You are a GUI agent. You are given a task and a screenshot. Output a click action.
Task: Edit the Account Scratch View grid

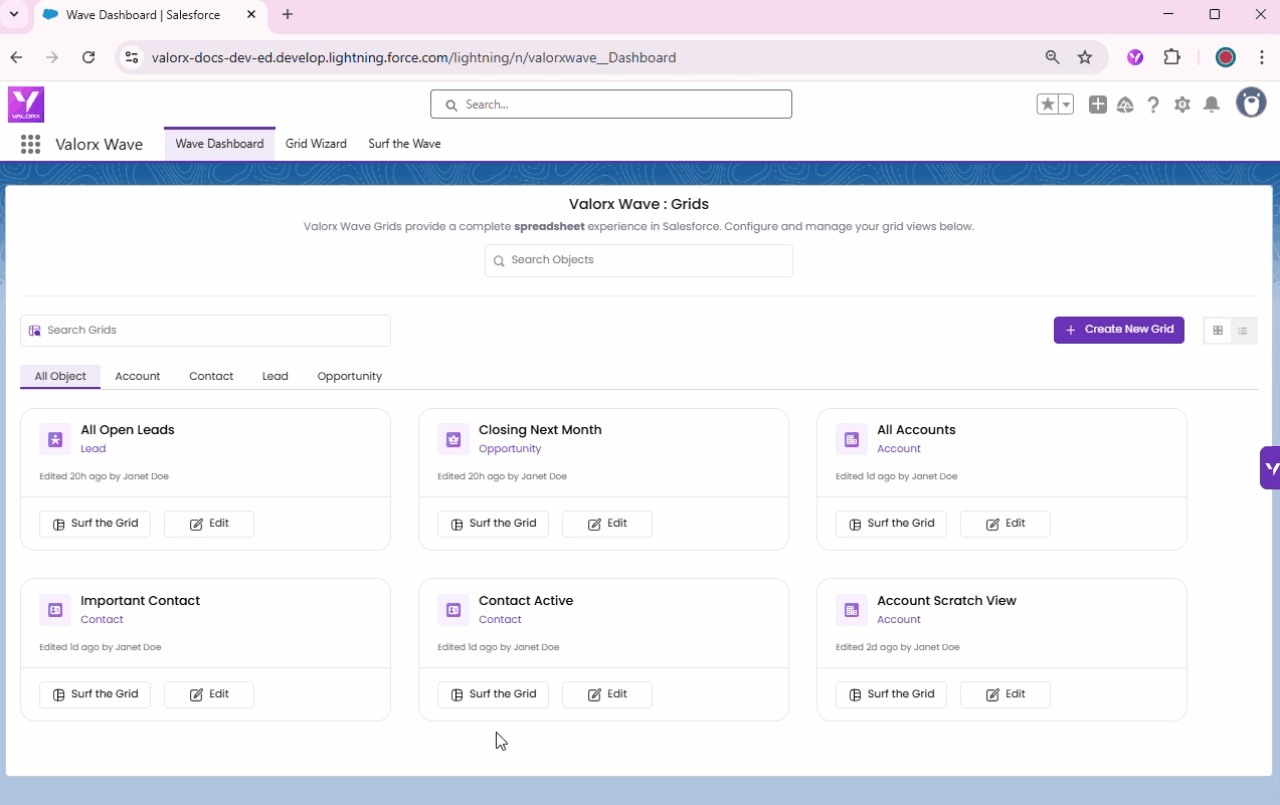1005,695
